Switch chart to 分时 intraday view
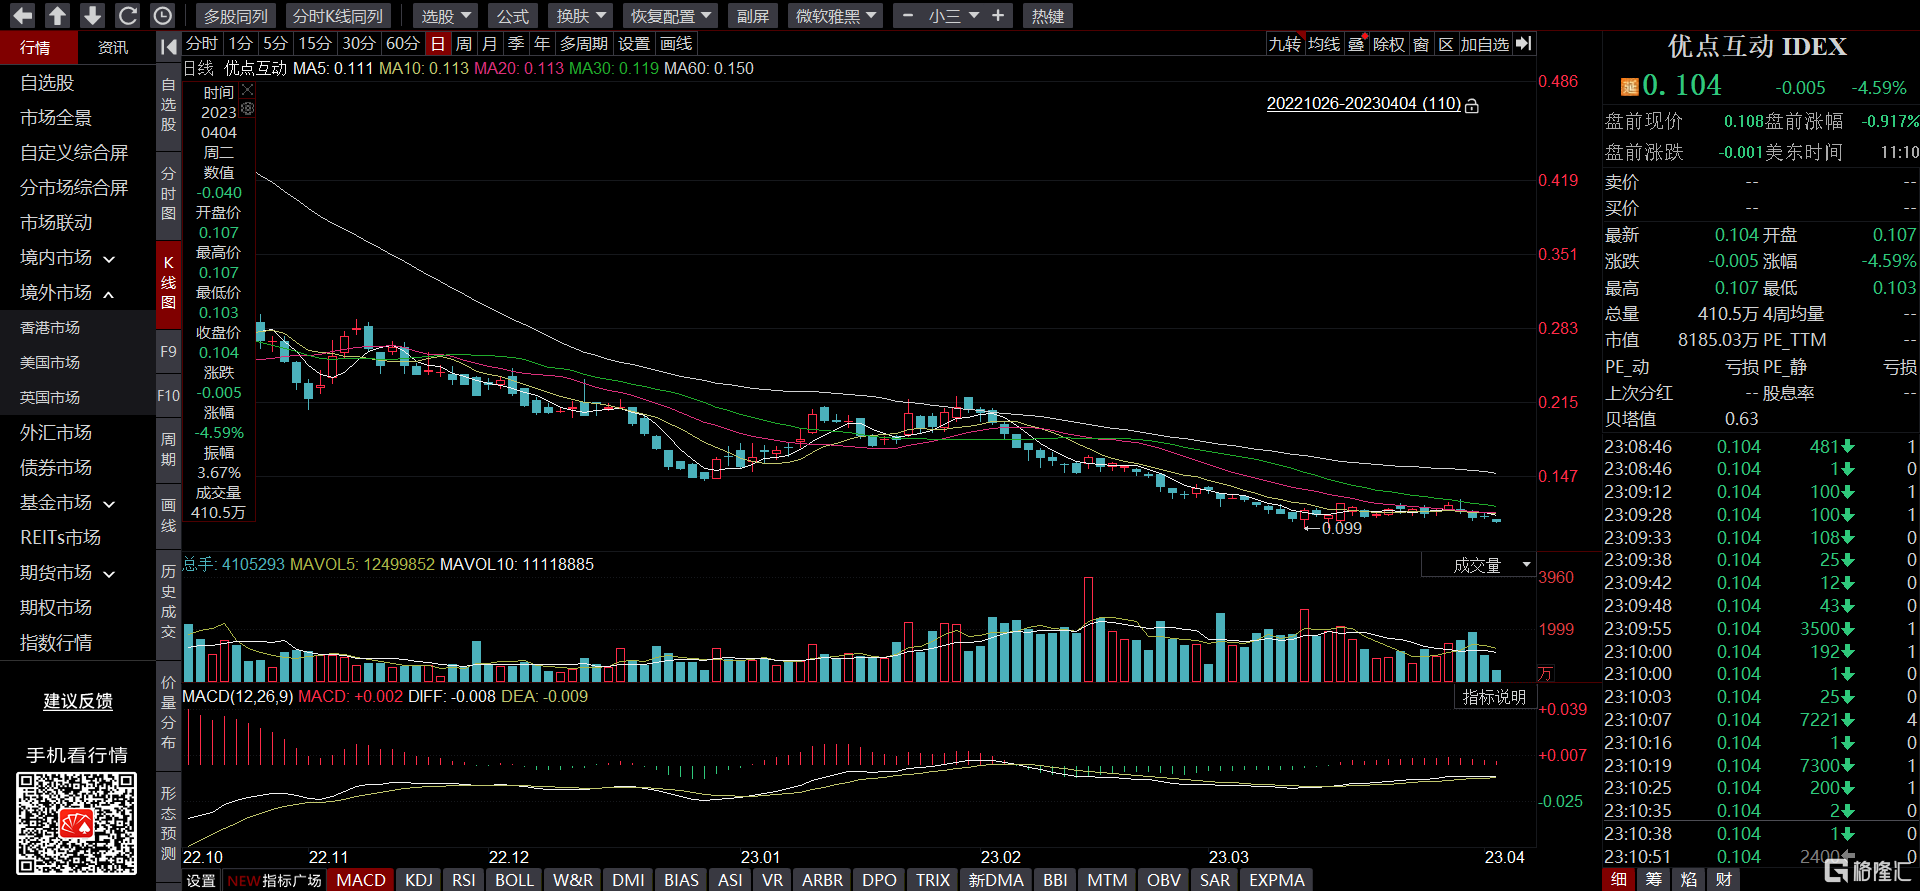The height and width of the screenshot is (891, 1920). point(201,44)
